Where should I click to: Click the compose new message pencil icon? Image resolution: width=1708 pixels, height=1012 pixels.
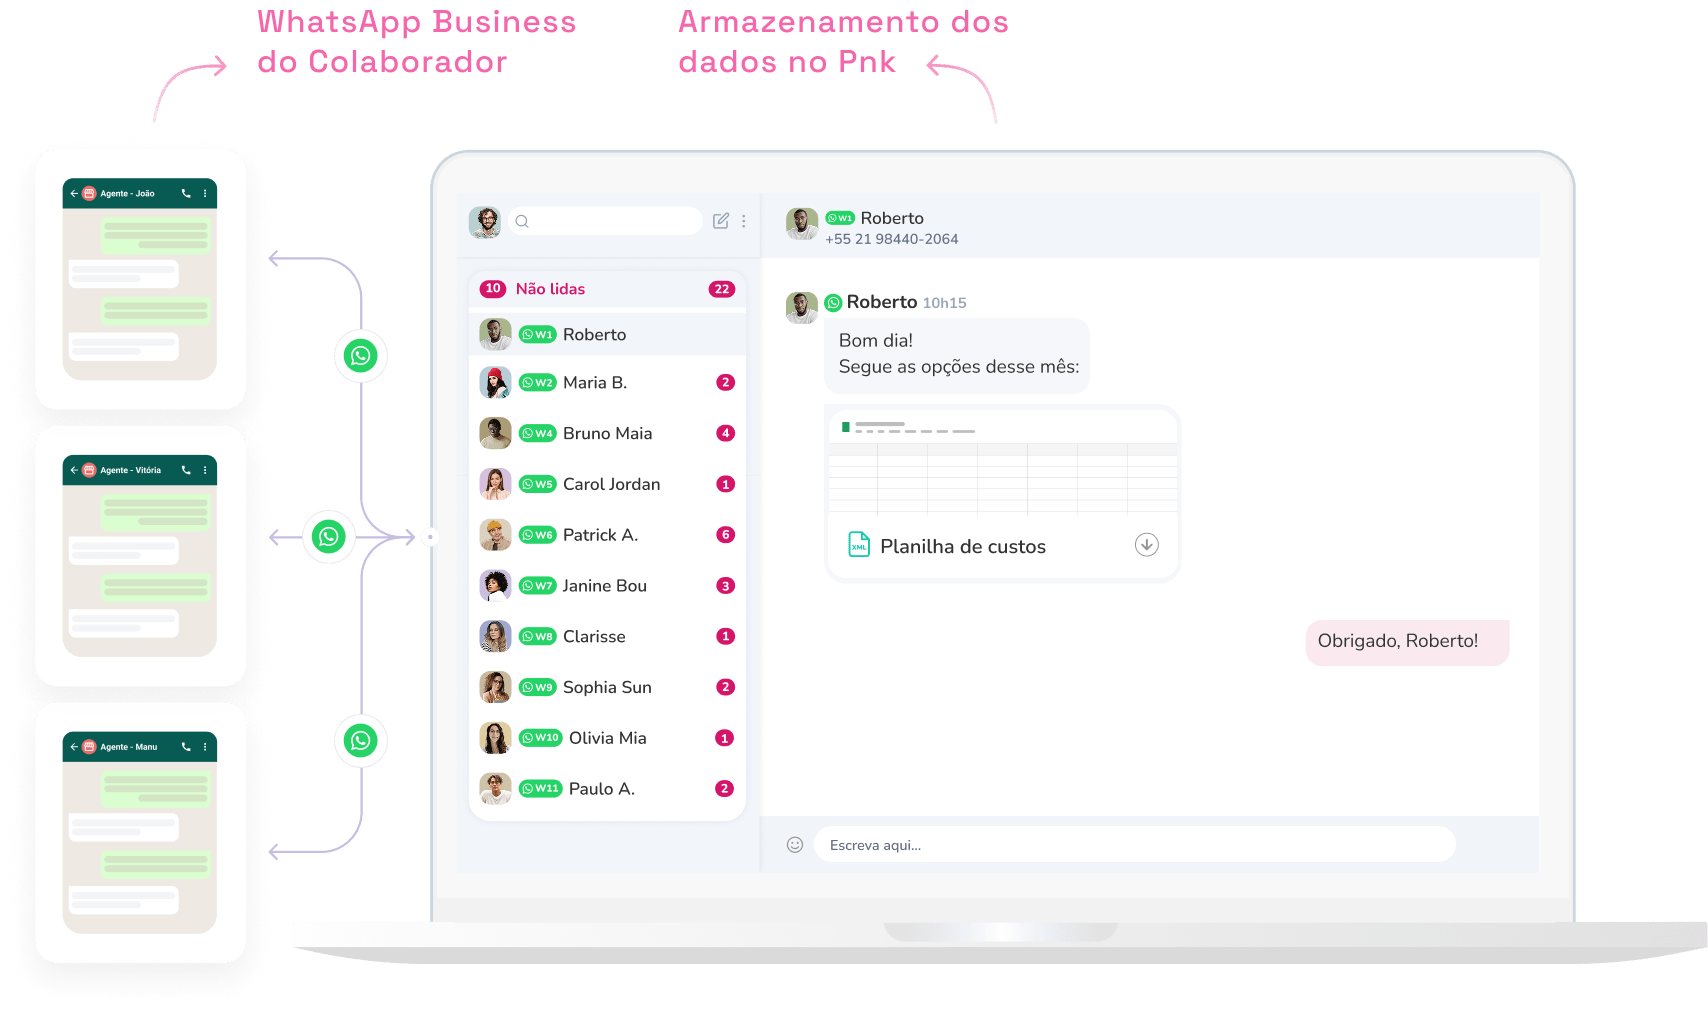(720, 221)
